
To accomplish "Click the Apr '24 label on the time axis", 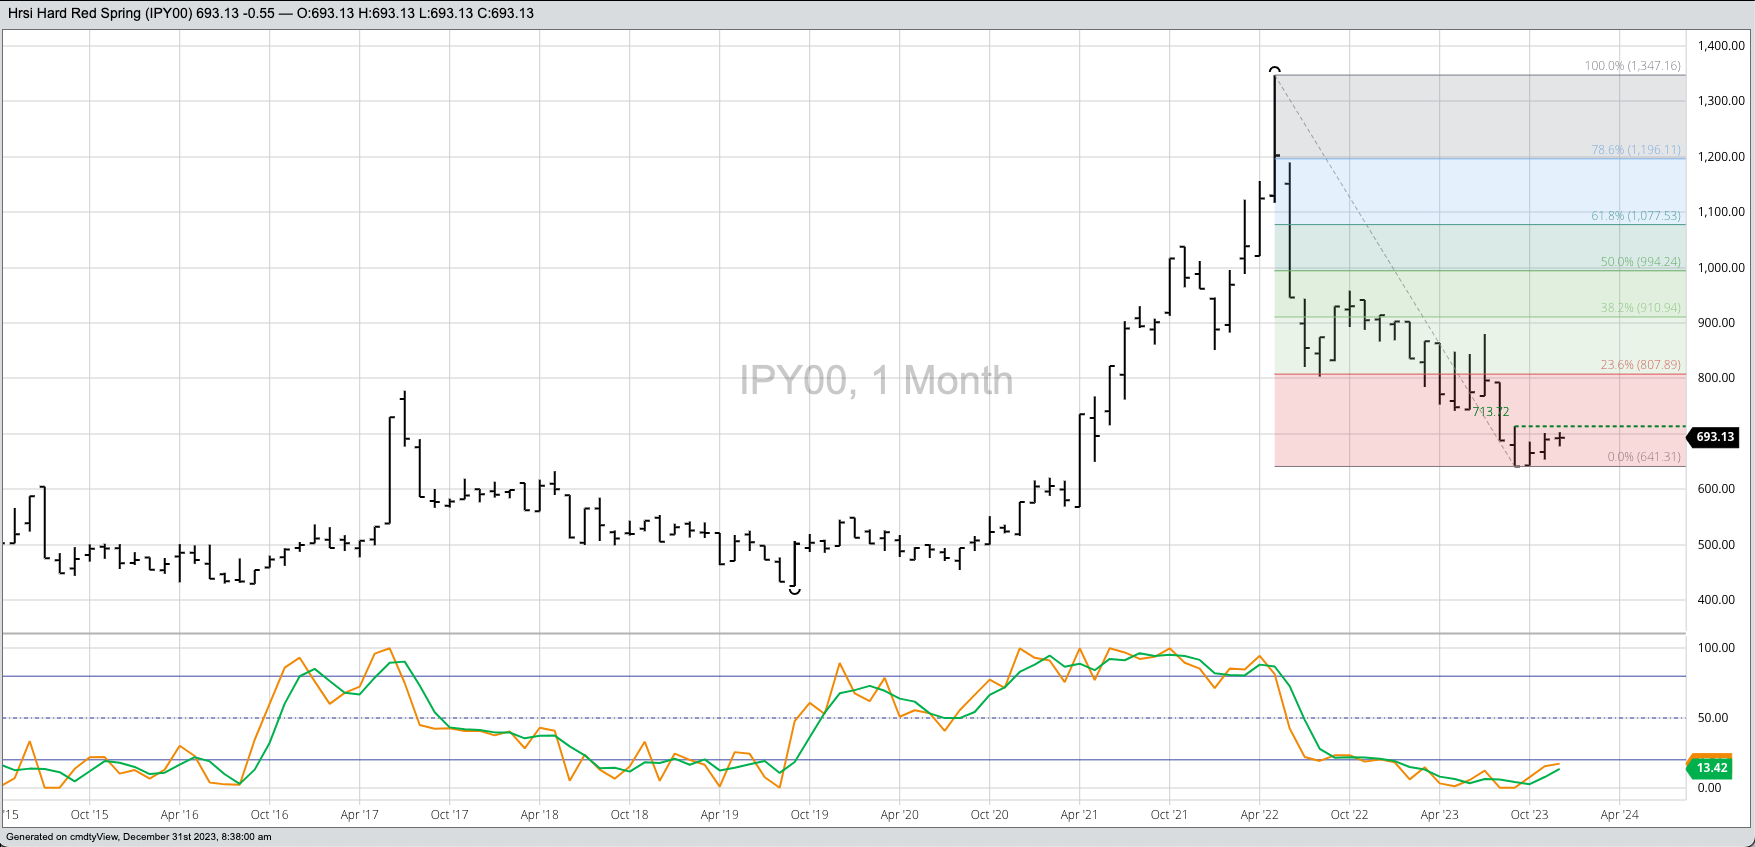I will 1619,815.
